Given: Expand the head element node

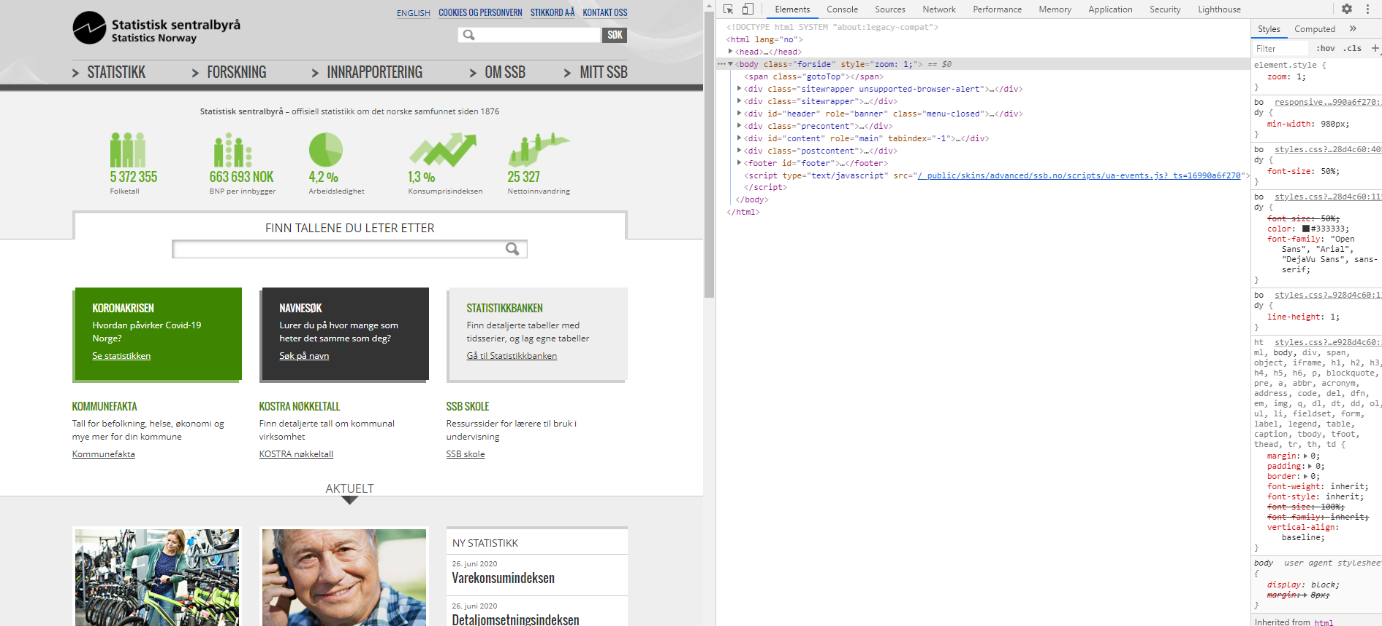Looking at the screenshot, I should pos(731,52).
